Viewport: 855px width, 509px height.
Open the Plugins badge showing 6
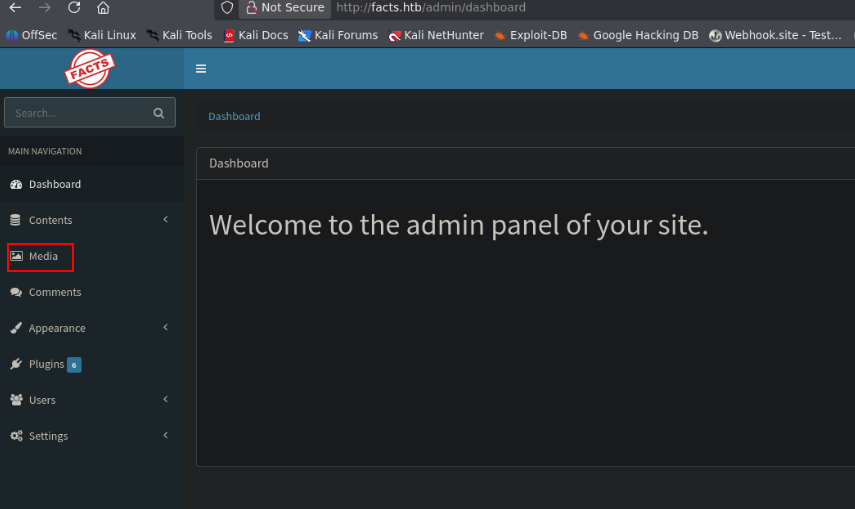[x=74, y=364]
